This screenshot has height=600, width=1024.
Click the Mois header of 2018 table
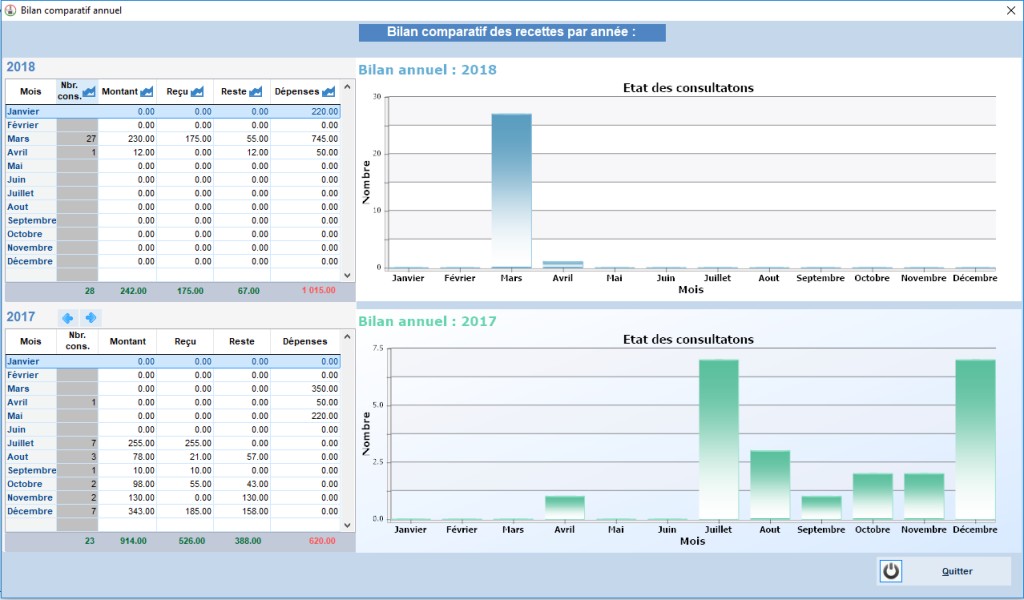coord(30,91)
